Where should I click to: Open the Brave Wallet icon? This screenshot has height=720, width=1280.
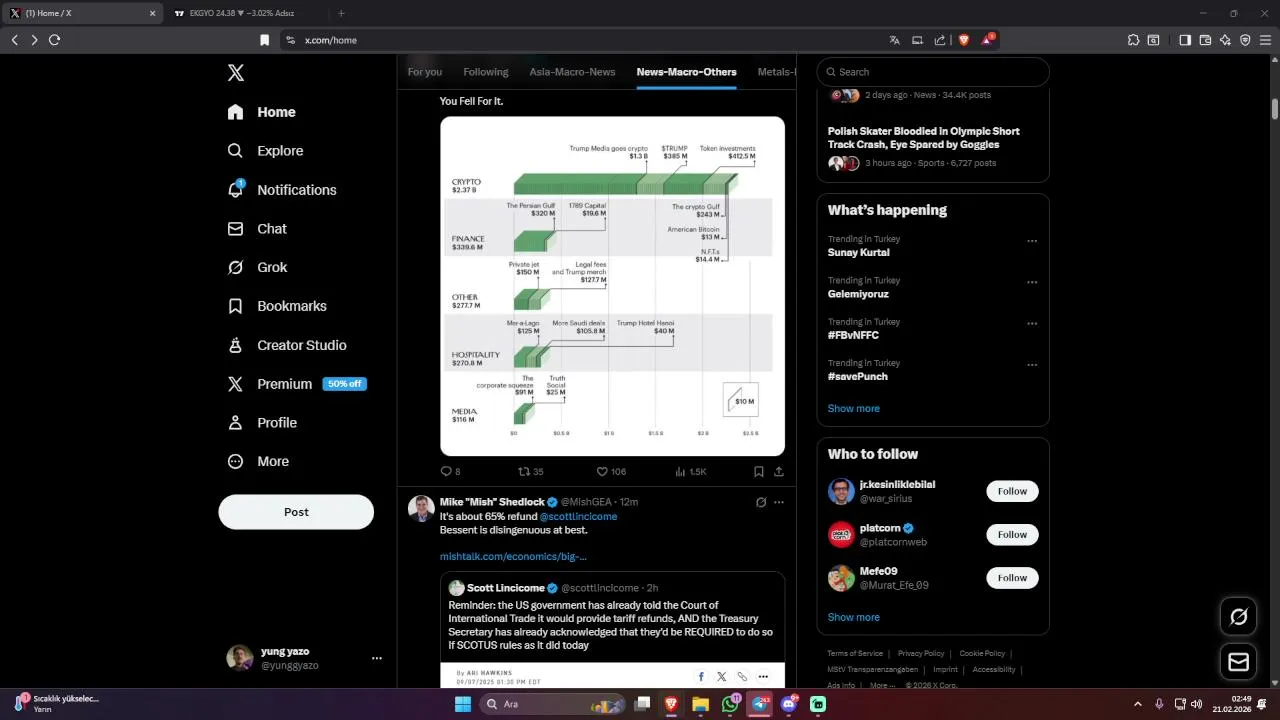click(x=1205, y=40)
